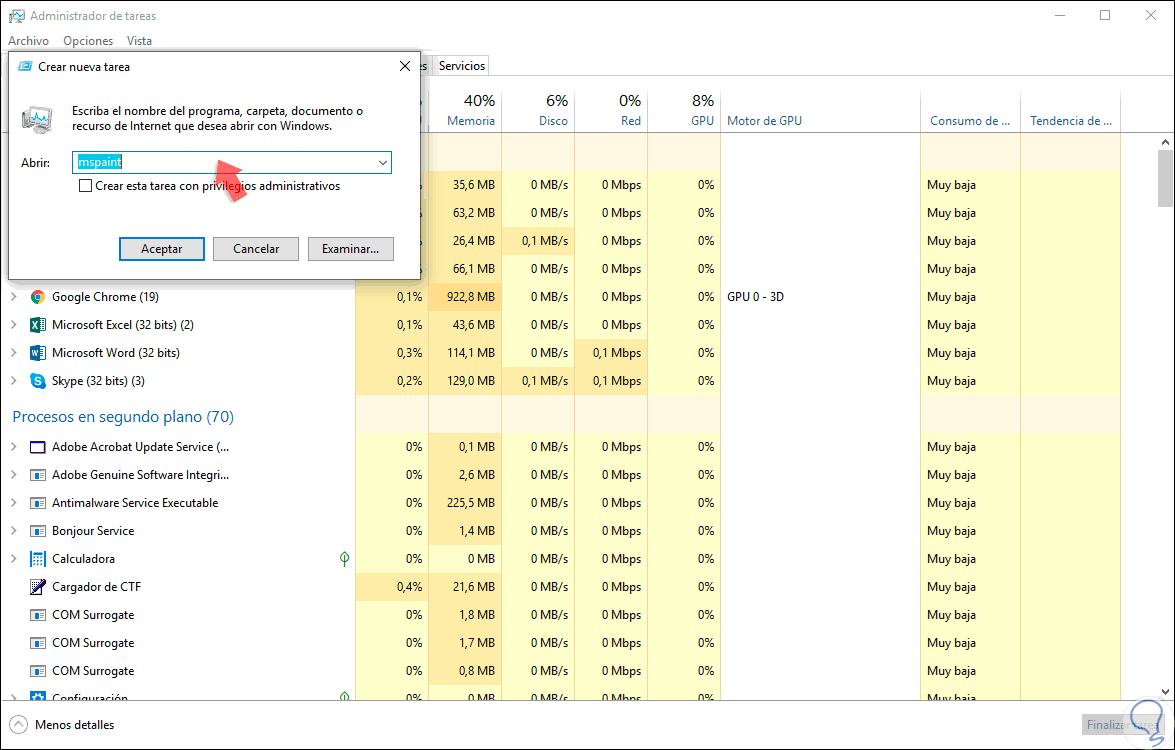This screenshot has height=750, width=1175.
Task: Select the Calculadora app icon
Action: pos(38,559)
